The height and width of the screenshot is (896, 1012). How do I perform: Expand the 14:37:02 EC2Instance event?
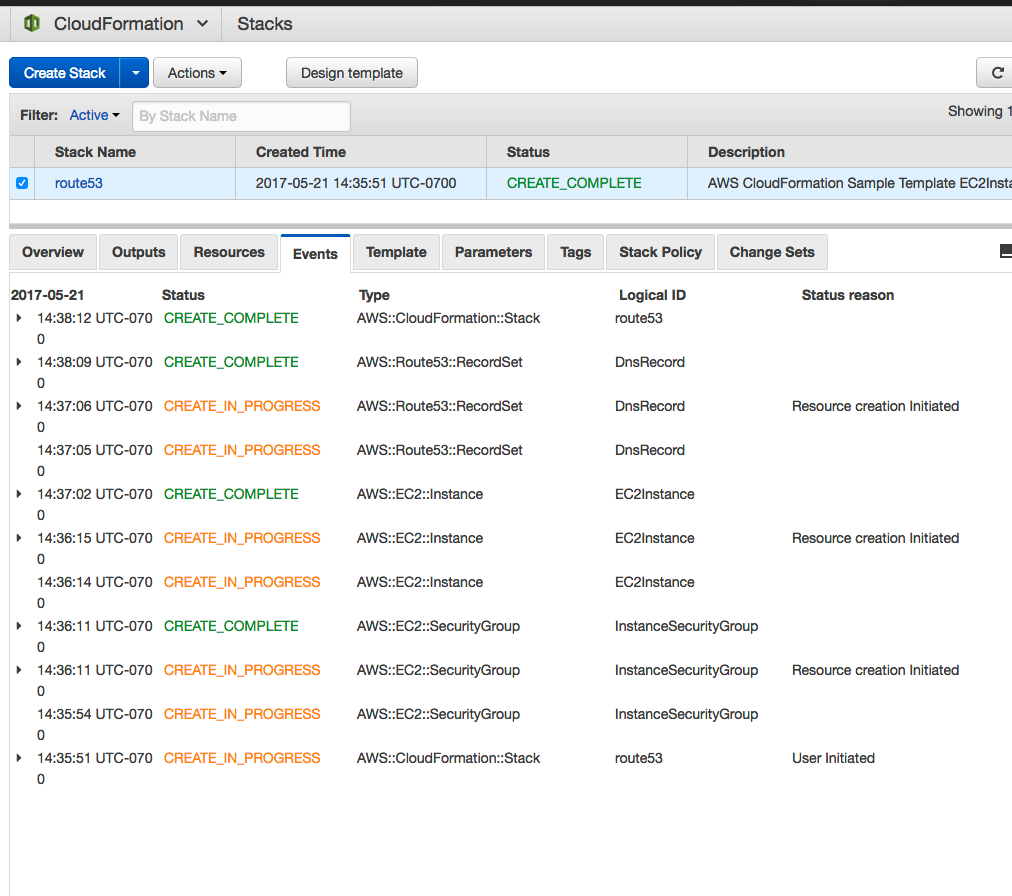(x=19, y=494)
